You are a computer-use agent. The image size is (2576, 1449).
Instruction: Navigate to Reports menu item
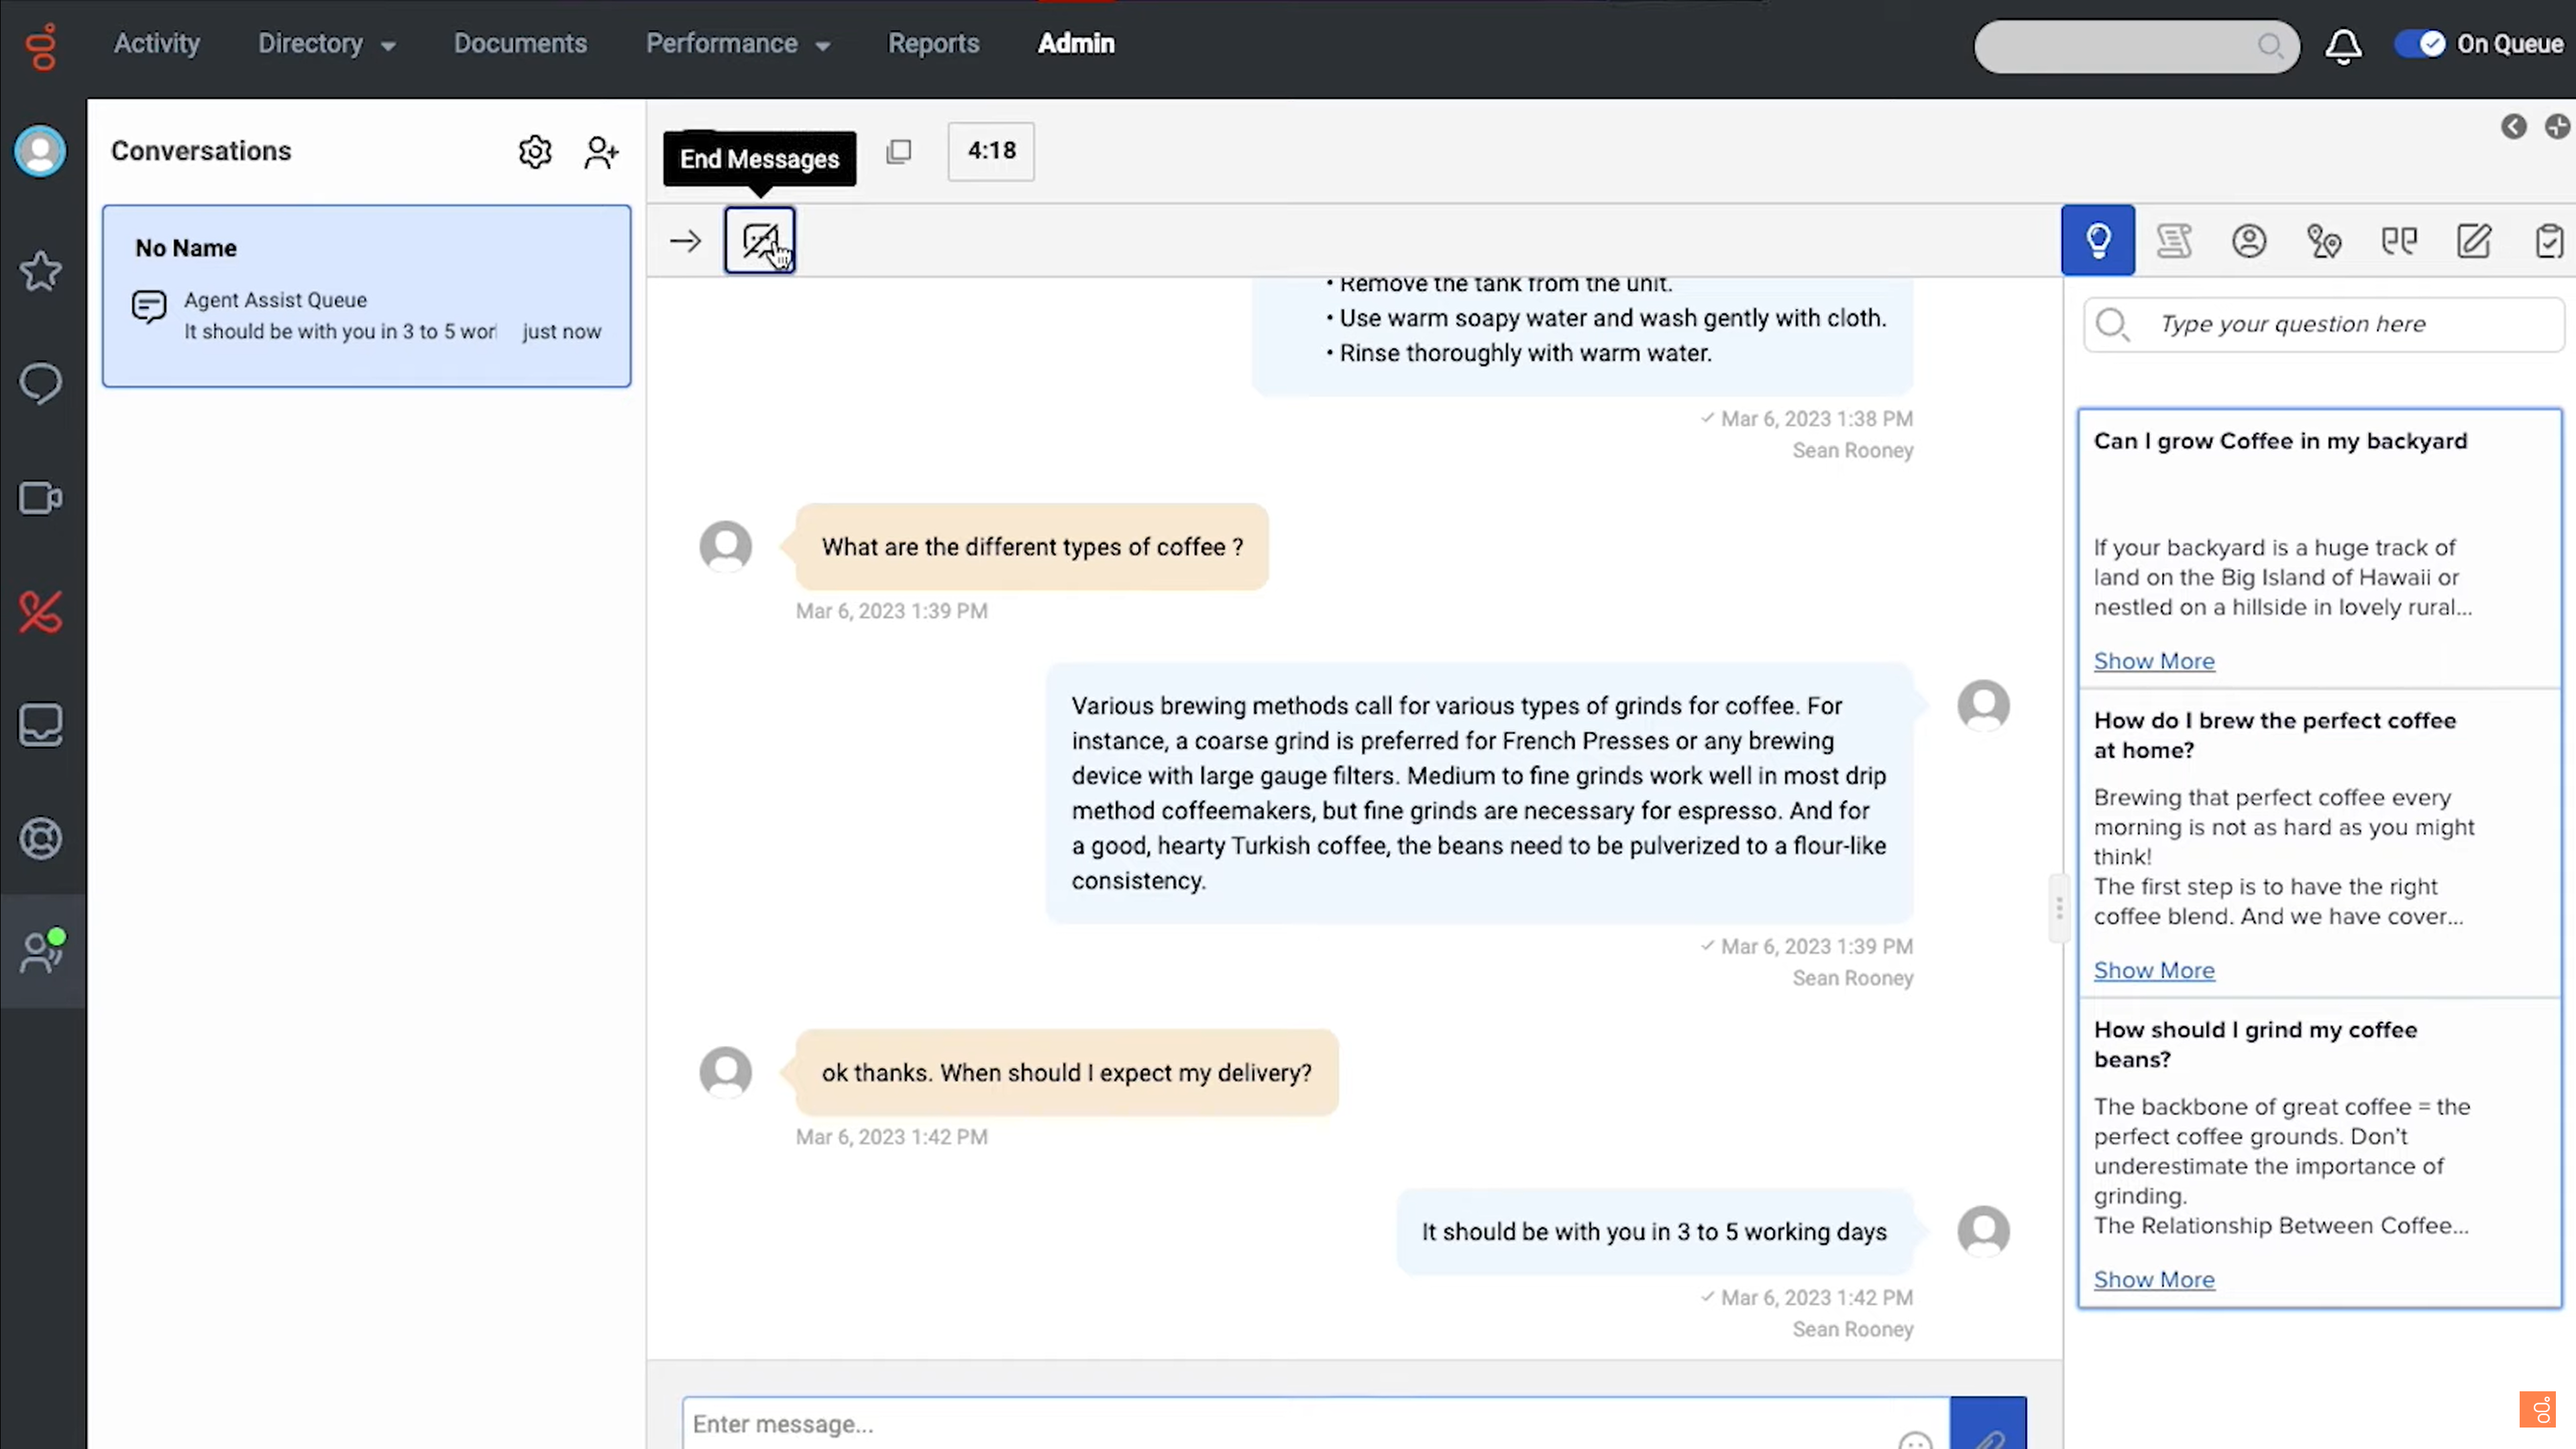coord(932,42)
